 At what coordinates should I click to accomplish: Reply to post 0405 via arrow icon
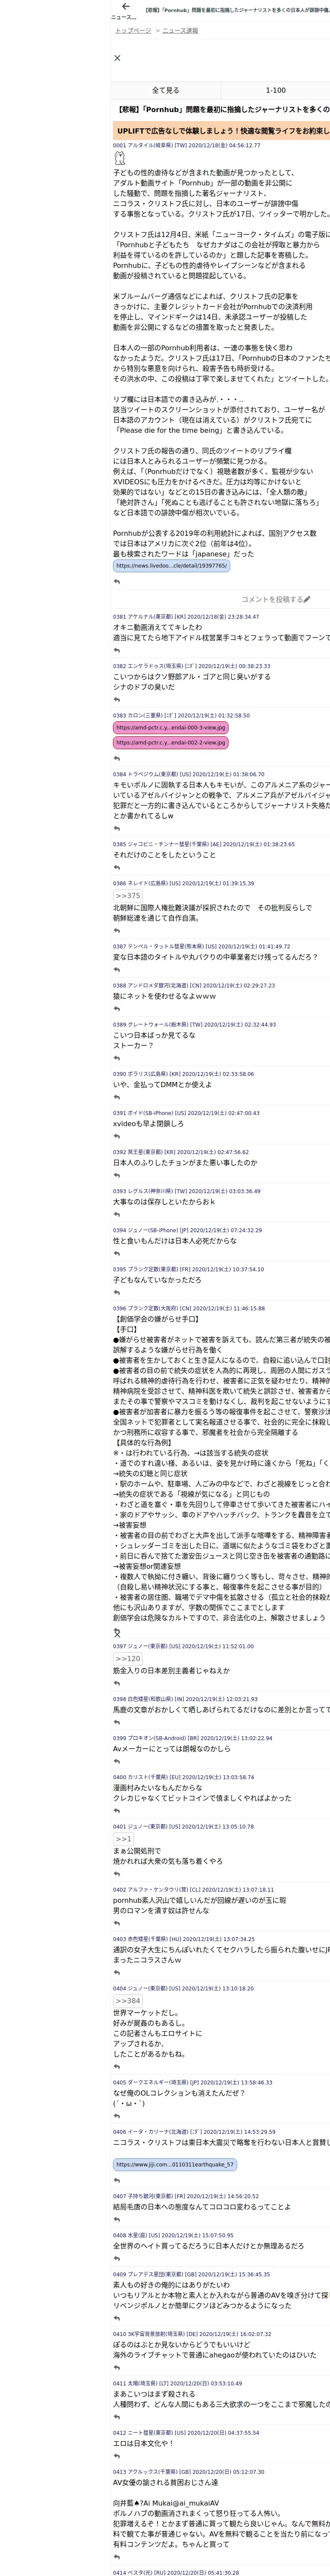[x=117, y=2116]
